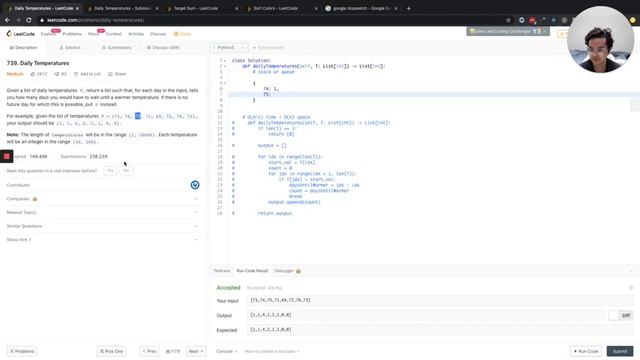The width and height of the screenshot is (640, 360).
Task: Click the first round extension icon after star
Action: click(x=522, y=20)
